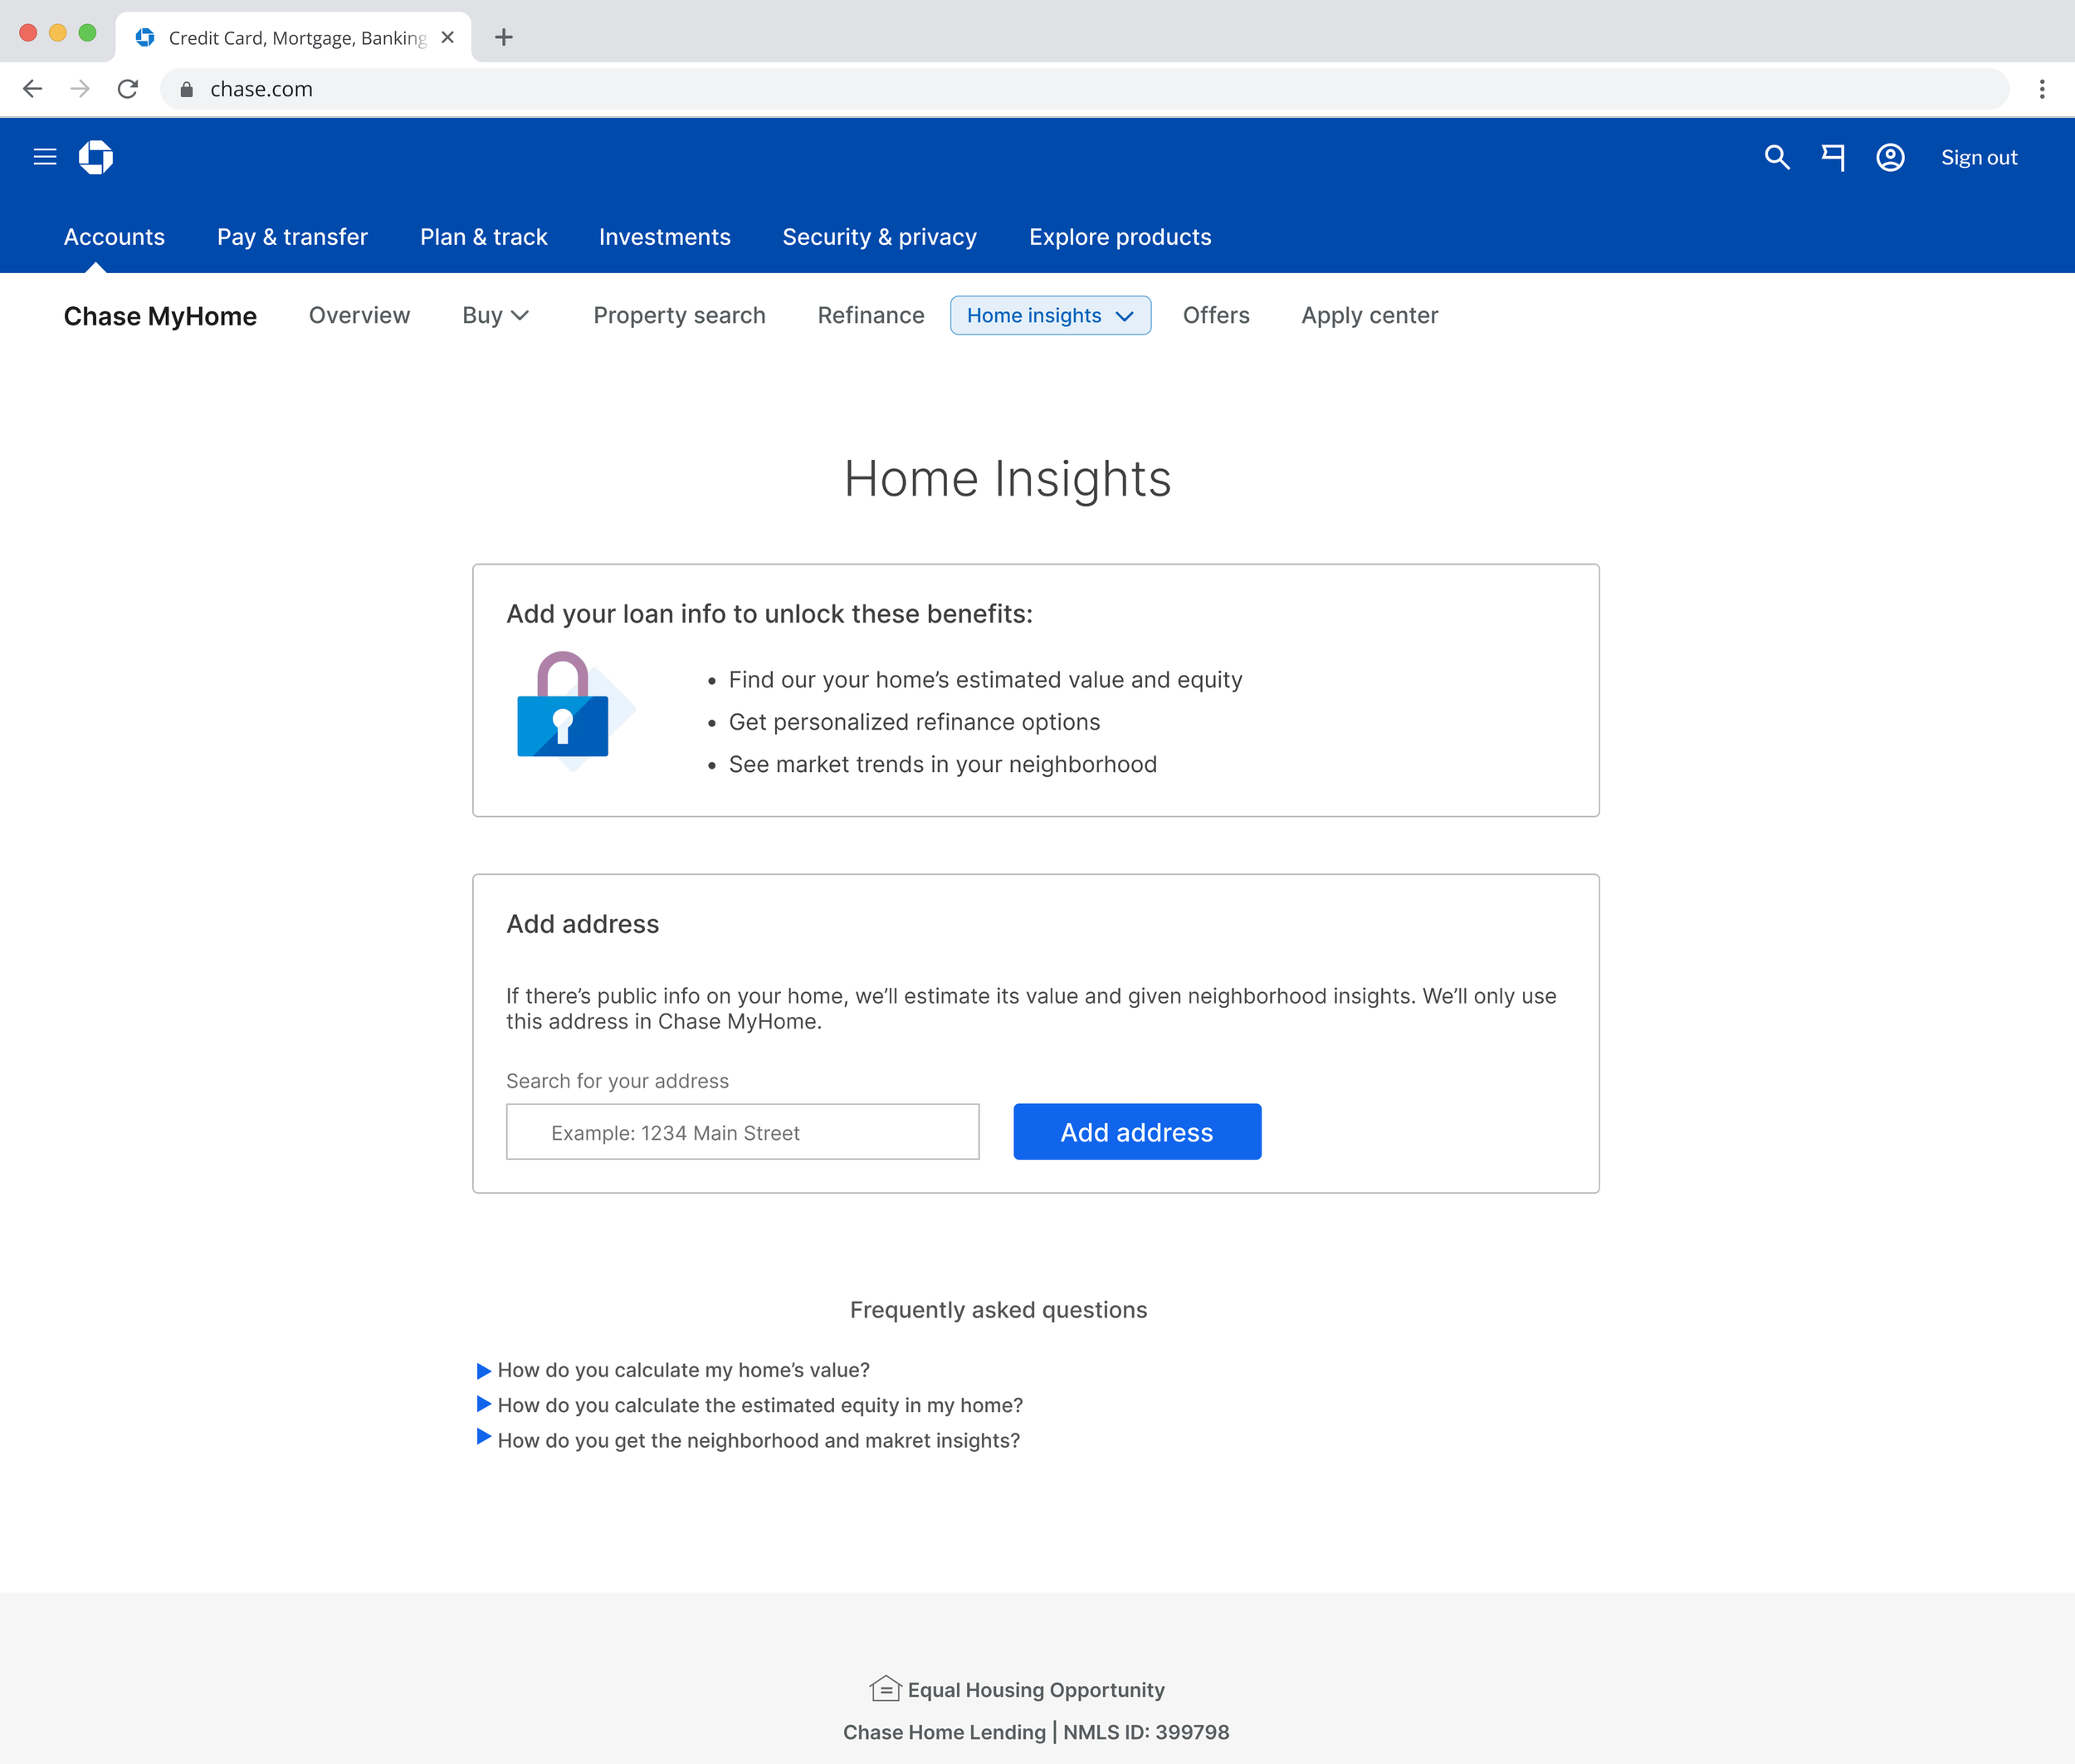Click 'Get personalized refinance options' text
This screenshot has width=2075, height=1764.
914,722
